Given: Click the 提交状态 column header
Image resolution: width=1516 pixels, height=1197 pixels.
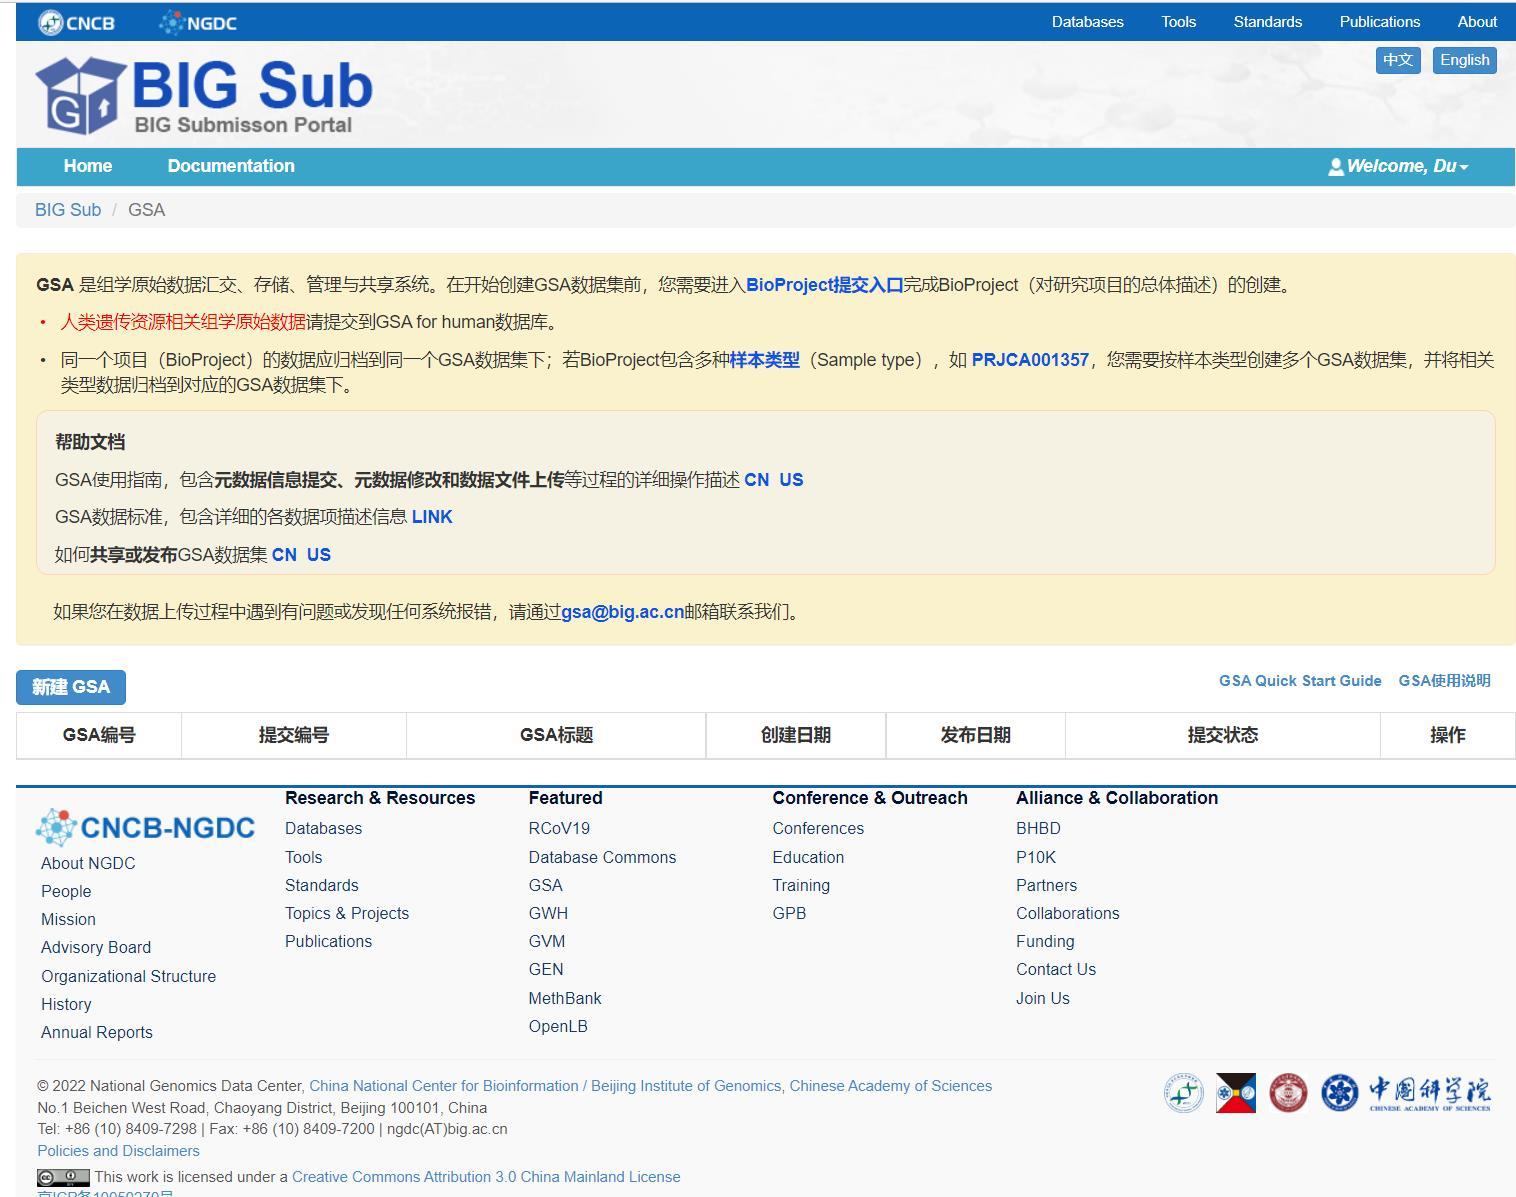Looking at the screenshot, I should coord(1223,735).
